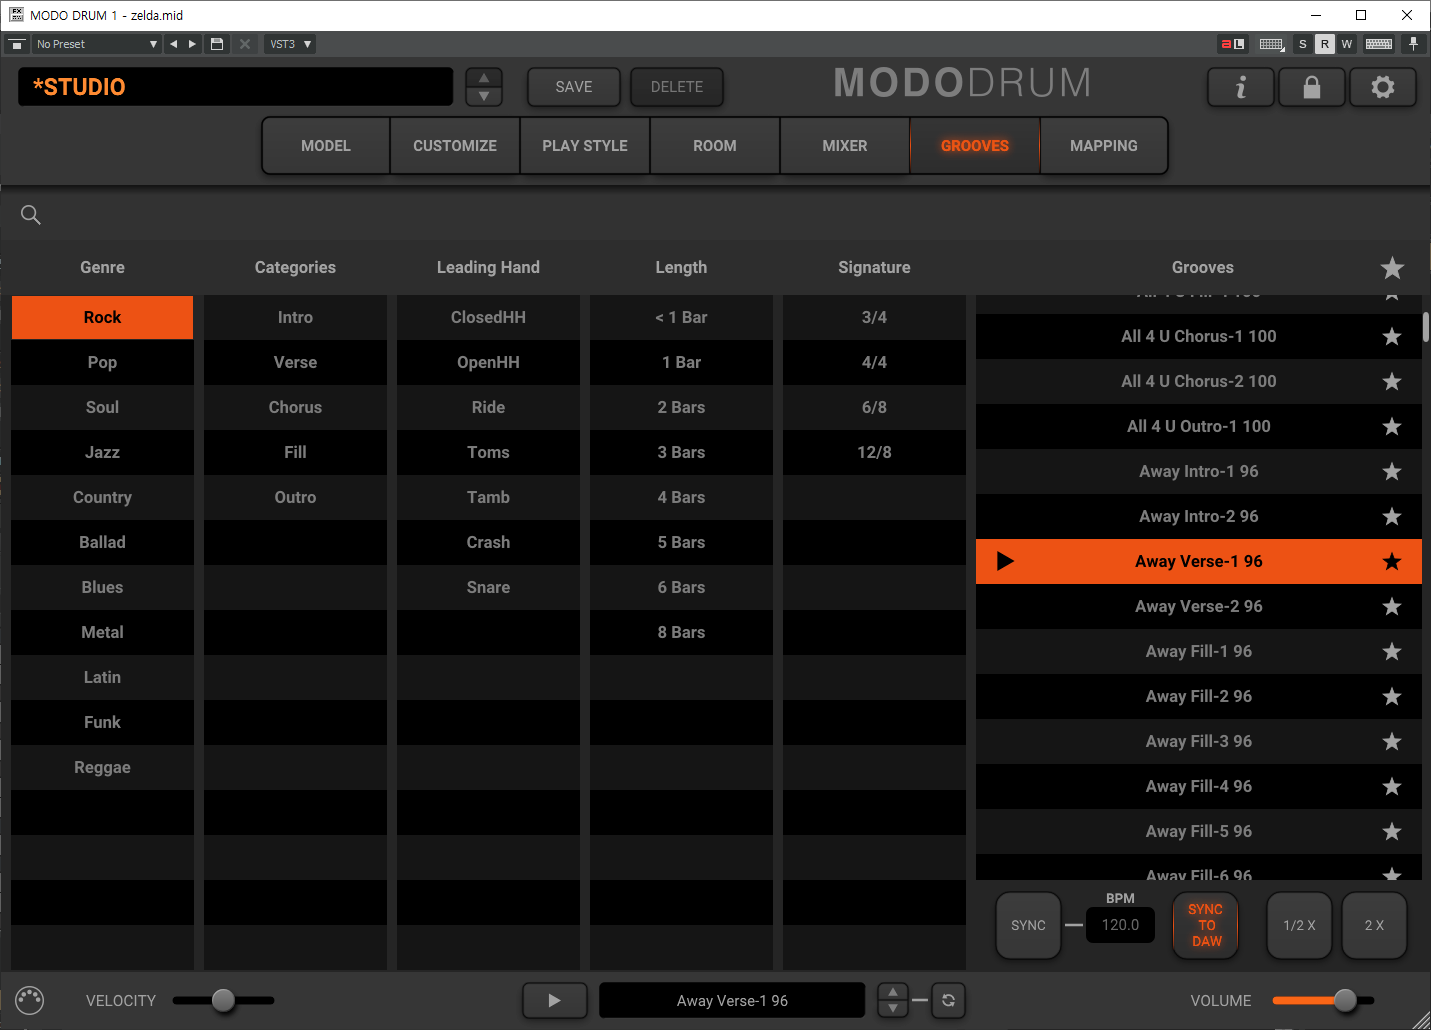Viewport: 1431px width, 1030px height.
Task: Click the pin window icon
Action: click(1413, 44)
